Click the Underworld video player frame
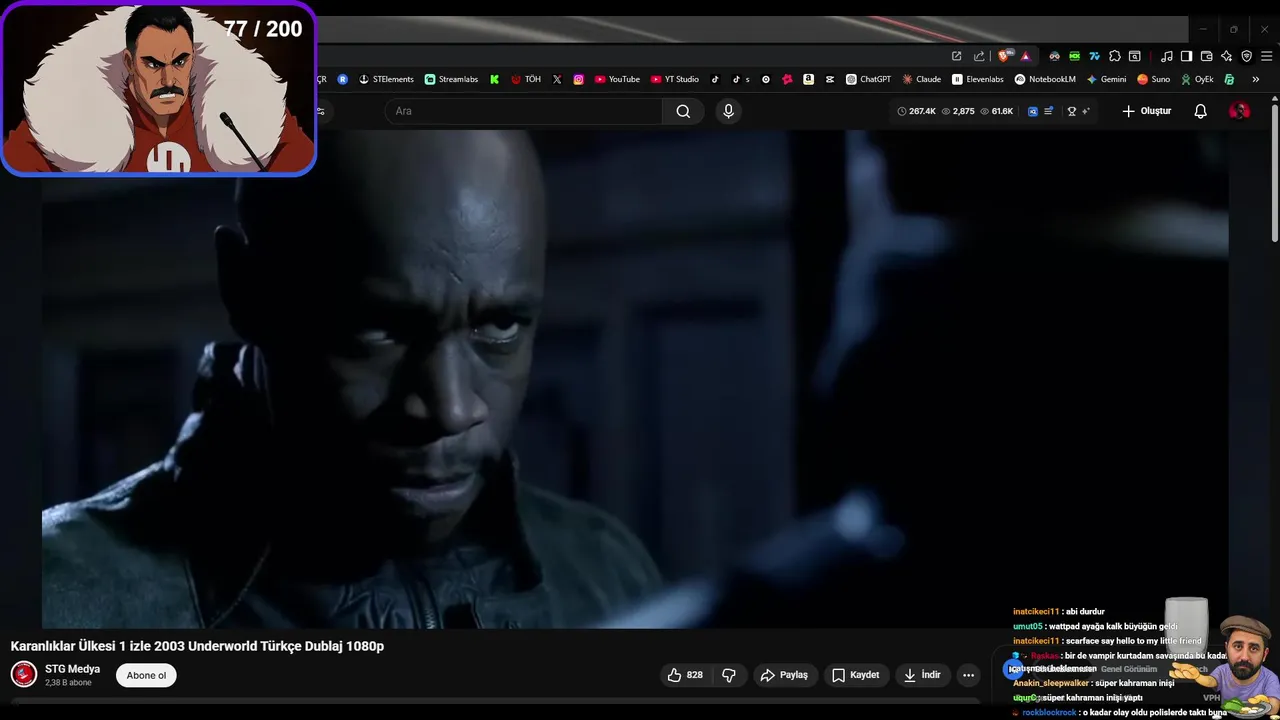Screen dimensions: 1280x720 coord(635,379)
